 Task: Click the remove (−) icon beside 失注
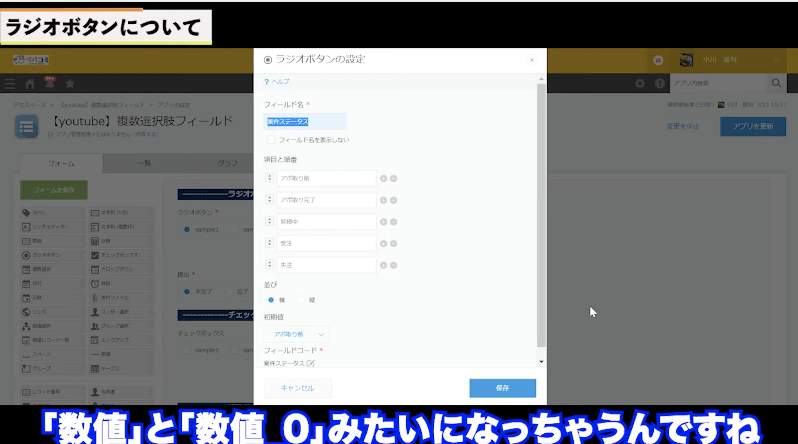click(x=393, y=265)
